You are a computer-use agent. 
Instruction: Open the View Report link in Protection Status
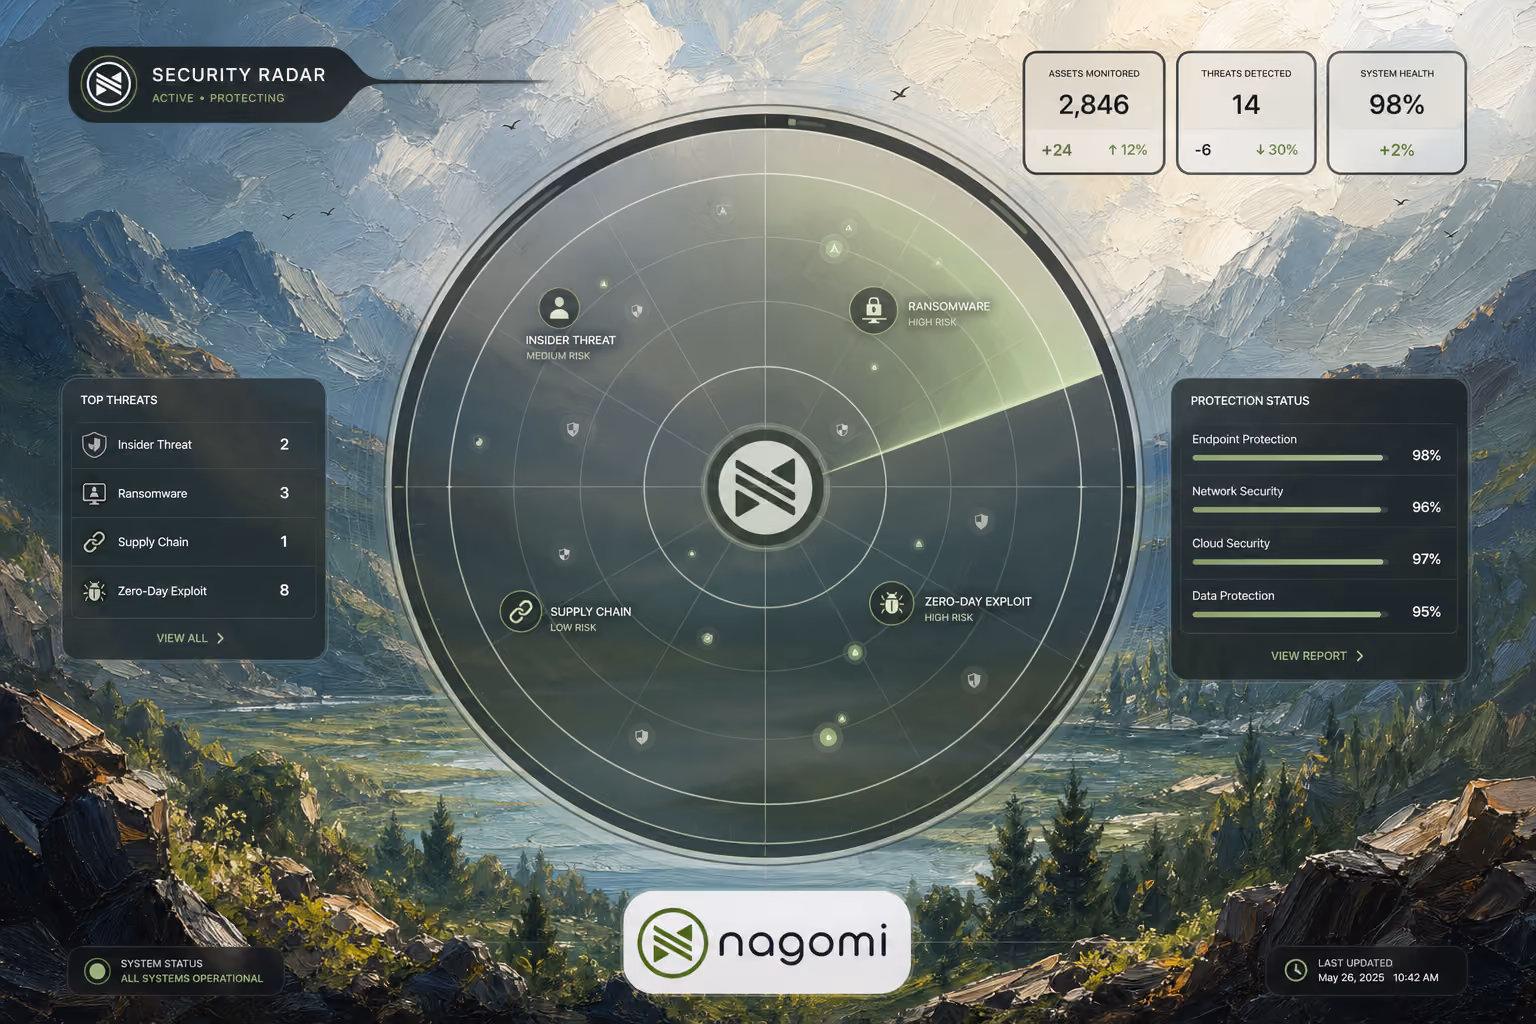(1308, 656)
